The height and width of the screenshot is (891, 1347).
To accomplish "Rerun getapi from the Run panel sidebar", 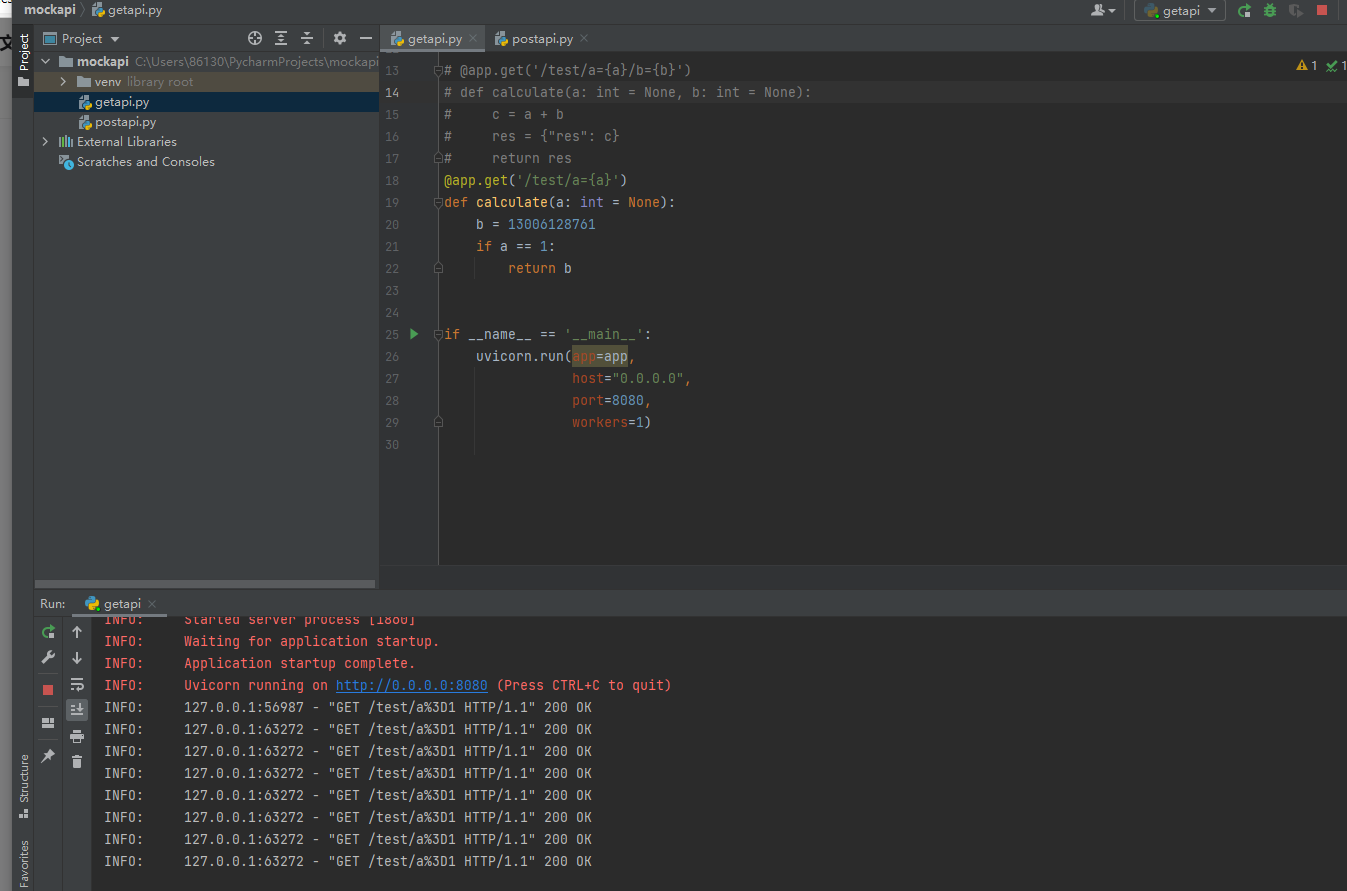I will (48, 632).
